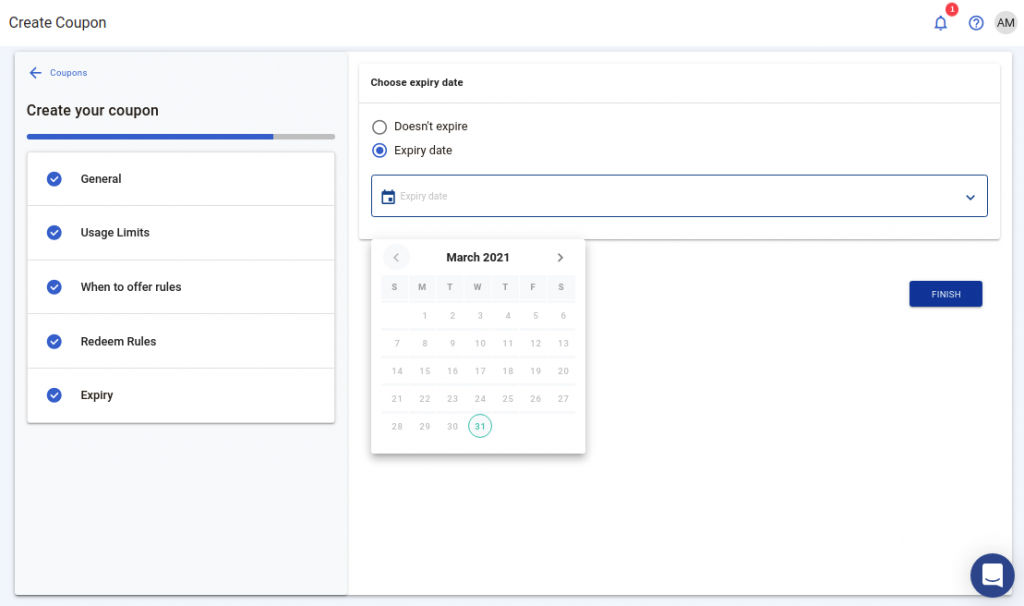Open the AM user avatar menu
The height and width of the screenshot is (606, 1024).
(1006, 23)
